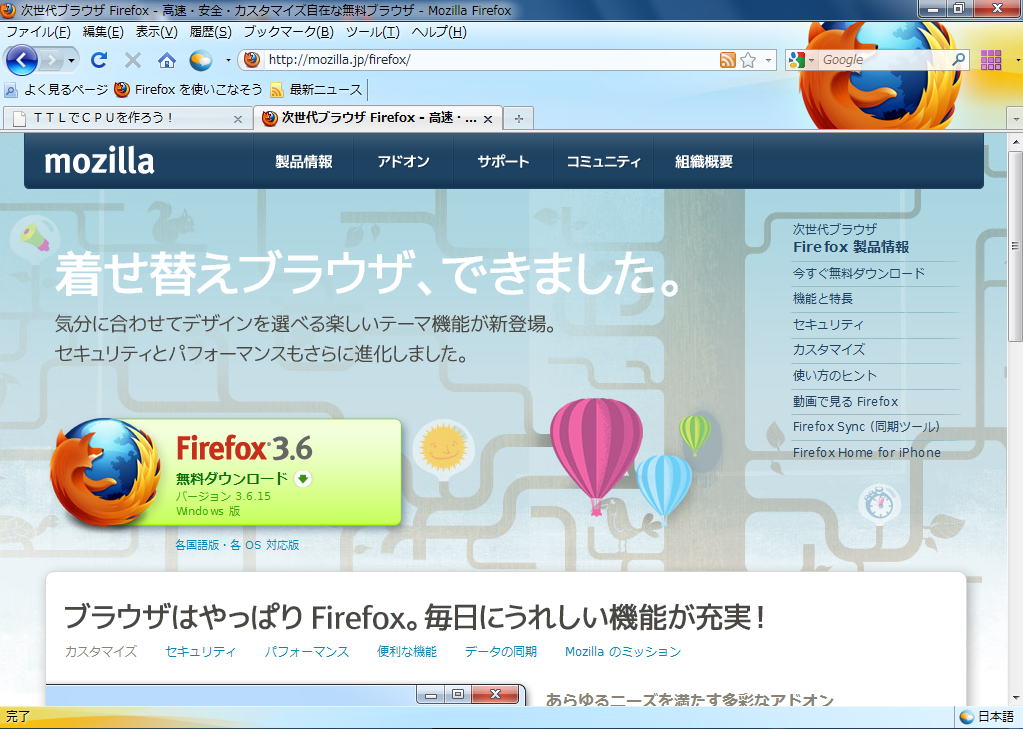Open the 履歴(S) menu

click(211, 32)
